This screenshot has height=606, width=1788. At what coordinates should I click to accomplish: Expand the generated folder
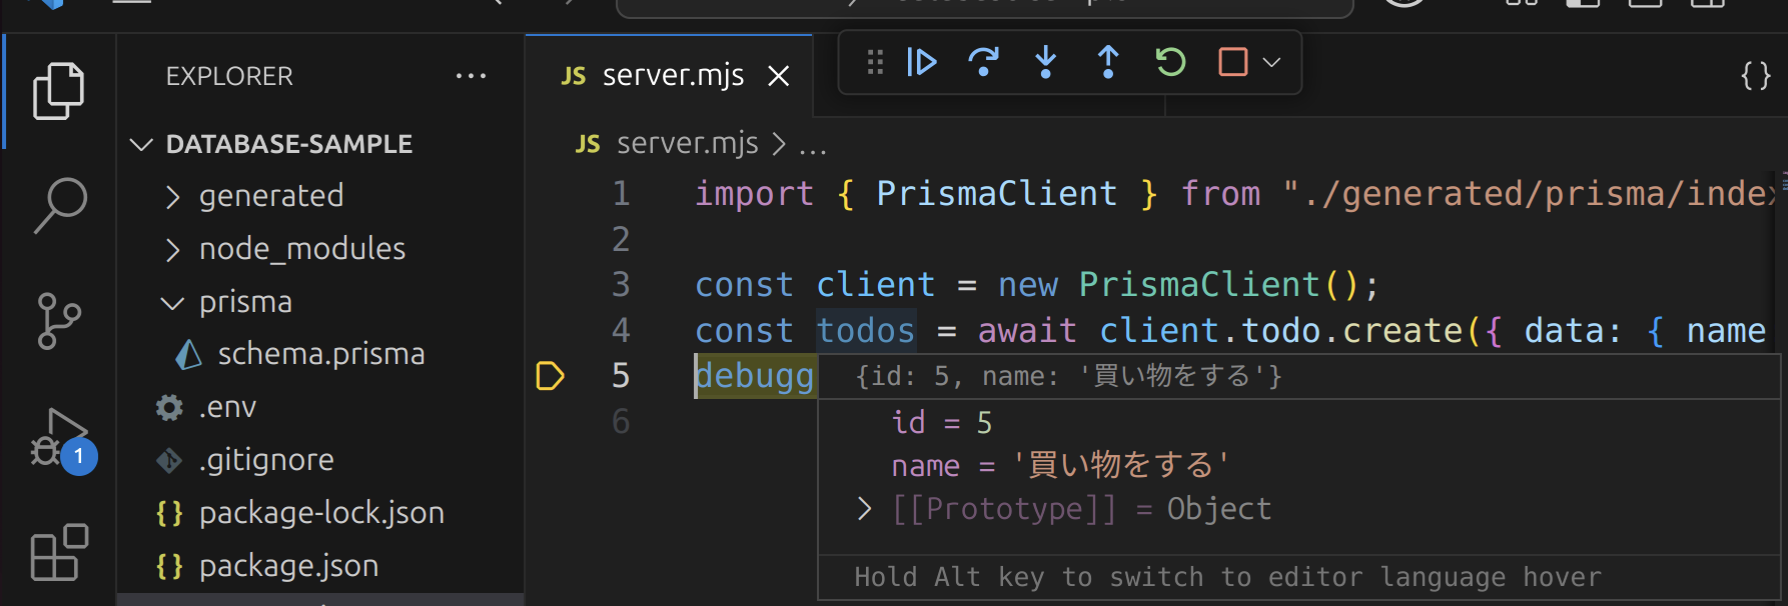click(270, 196)
